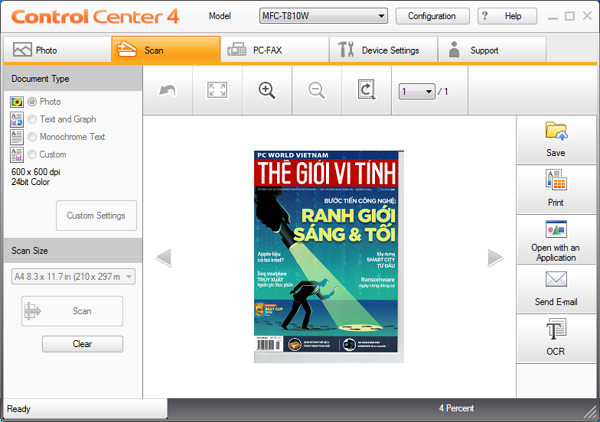Click the scanned magazine cover preview
This screenshot has width=600, height=422.
328,256
